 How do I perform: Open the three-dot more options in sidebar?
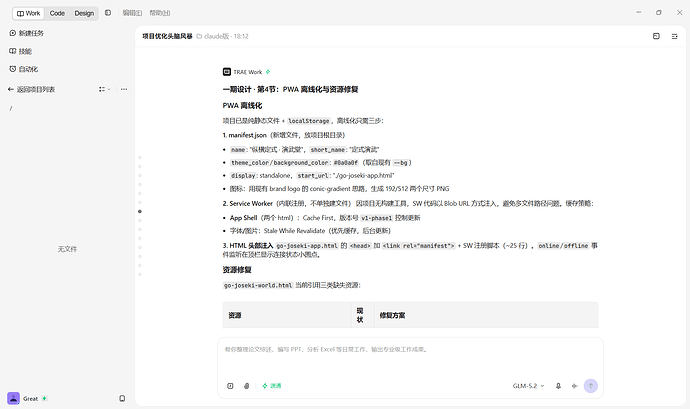point(124,89)
